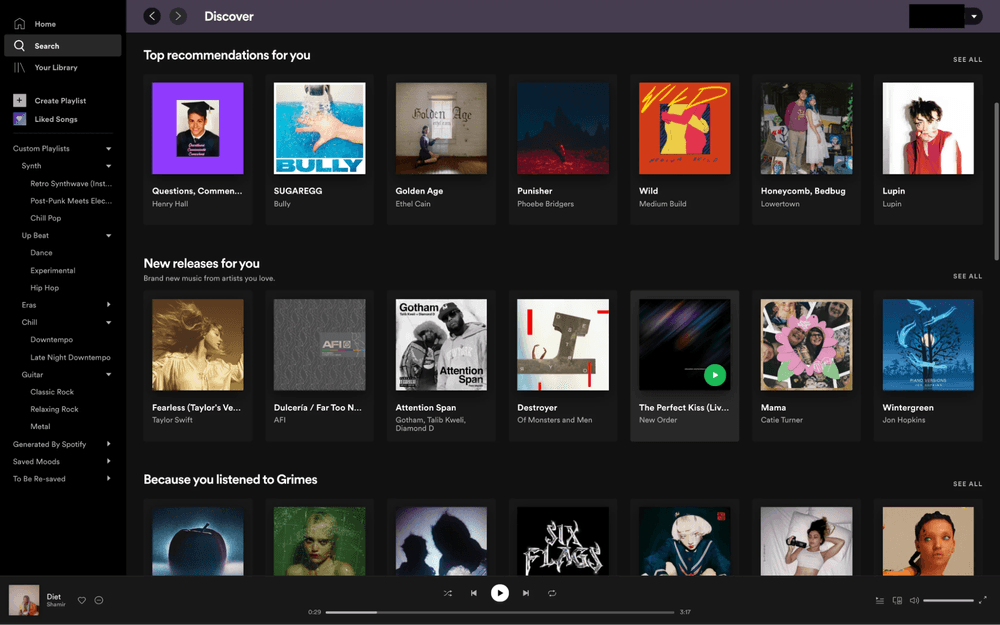Open the connect to device icon
The image size is (1000, 625).
coord(897,601)
